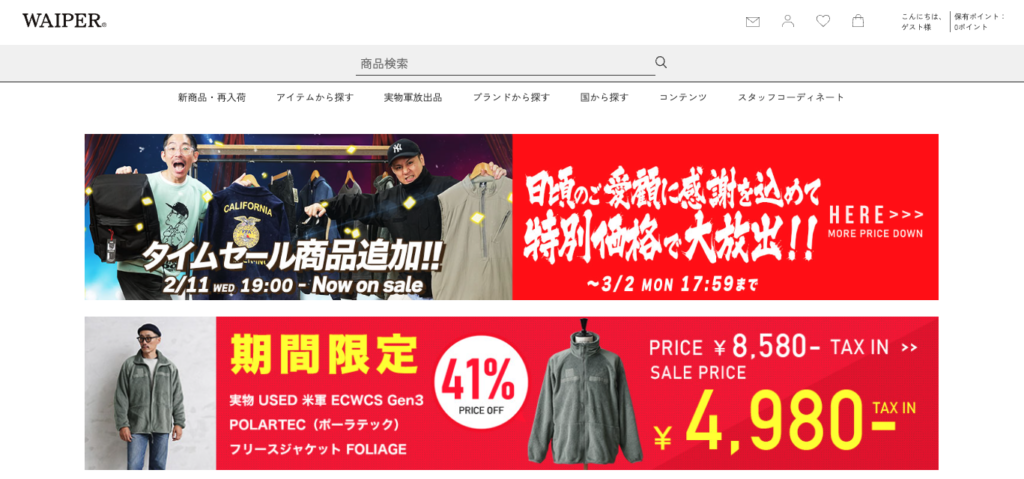Image resolution: width=1024 pixels, height=479 pixels.
Task: Open the user account icon
Action: [788, 21]
